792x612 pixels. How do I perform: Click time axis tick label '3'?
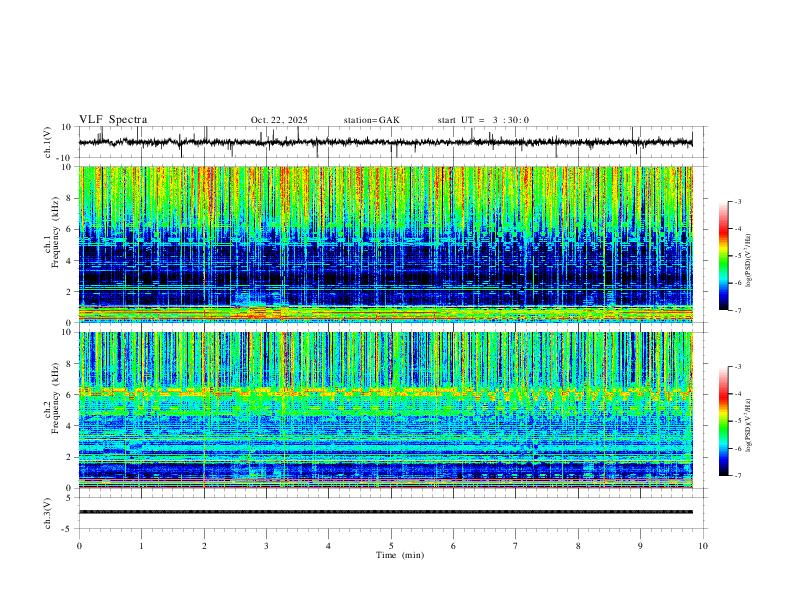266,546
